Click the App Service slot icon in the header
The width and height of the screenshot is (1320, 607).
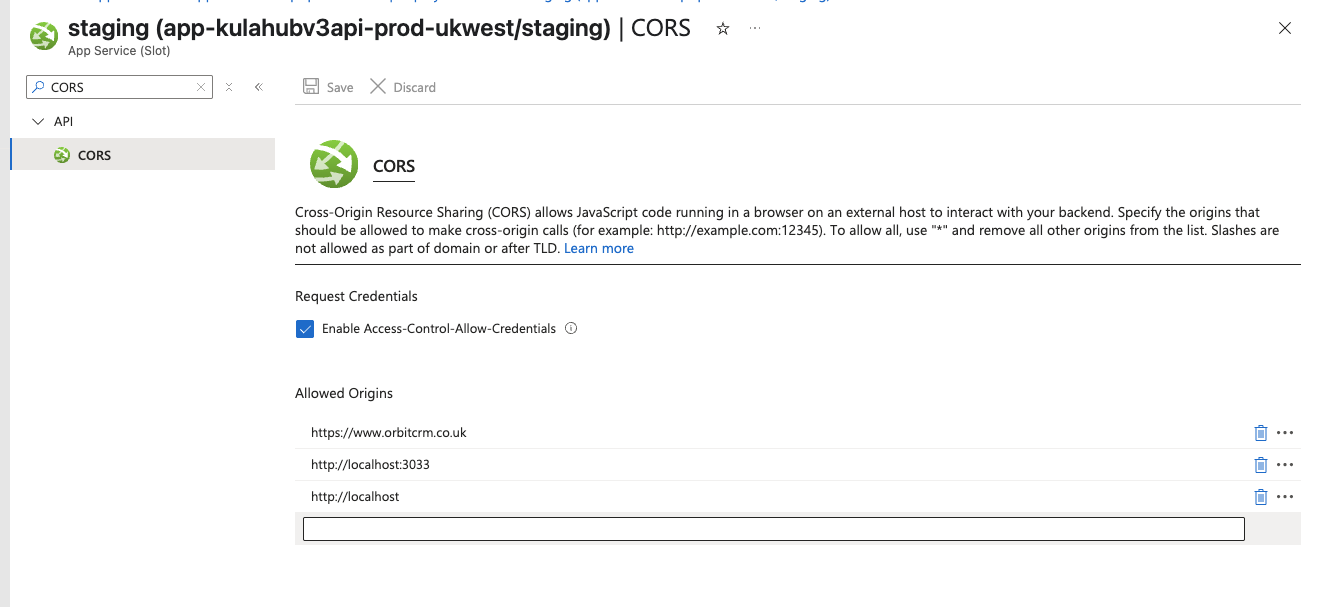[x=42, y=35]
